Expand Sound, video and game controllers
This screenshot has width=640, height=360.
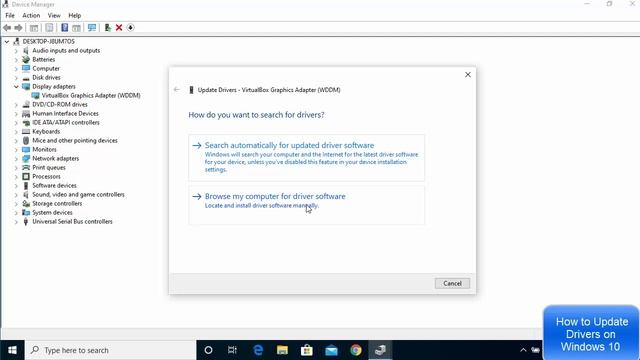16,195
